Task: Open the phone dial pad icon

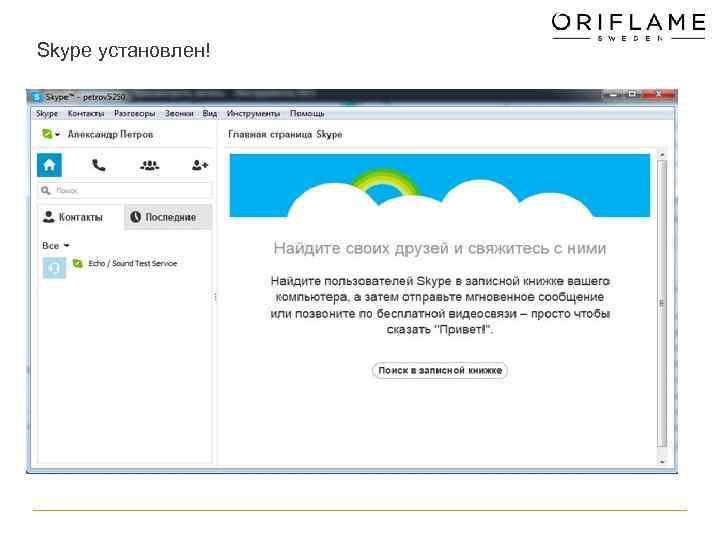Action: [99, 165]
